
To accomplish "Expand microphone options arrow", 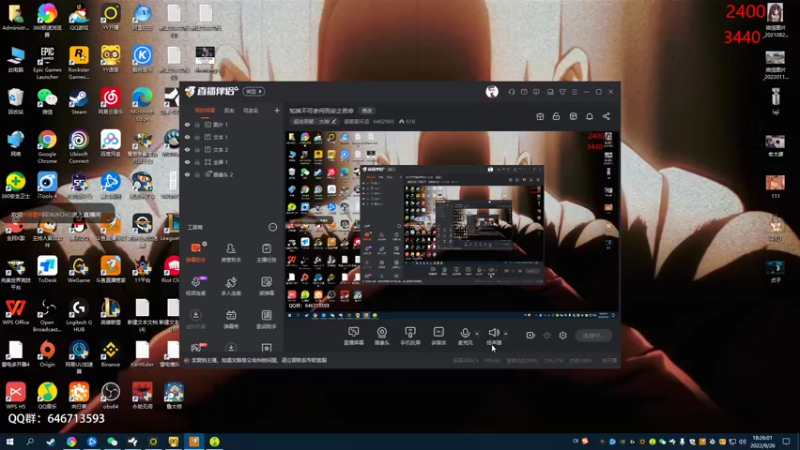I will 477,334.
